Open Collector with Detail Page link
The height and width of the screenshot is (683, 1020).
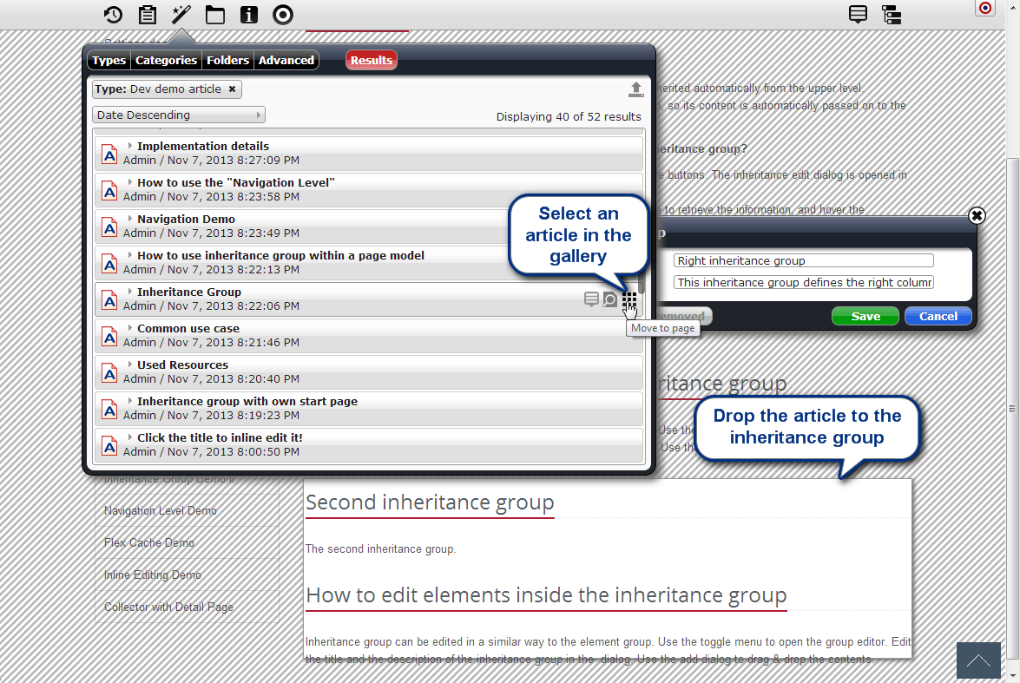(168, 607)
